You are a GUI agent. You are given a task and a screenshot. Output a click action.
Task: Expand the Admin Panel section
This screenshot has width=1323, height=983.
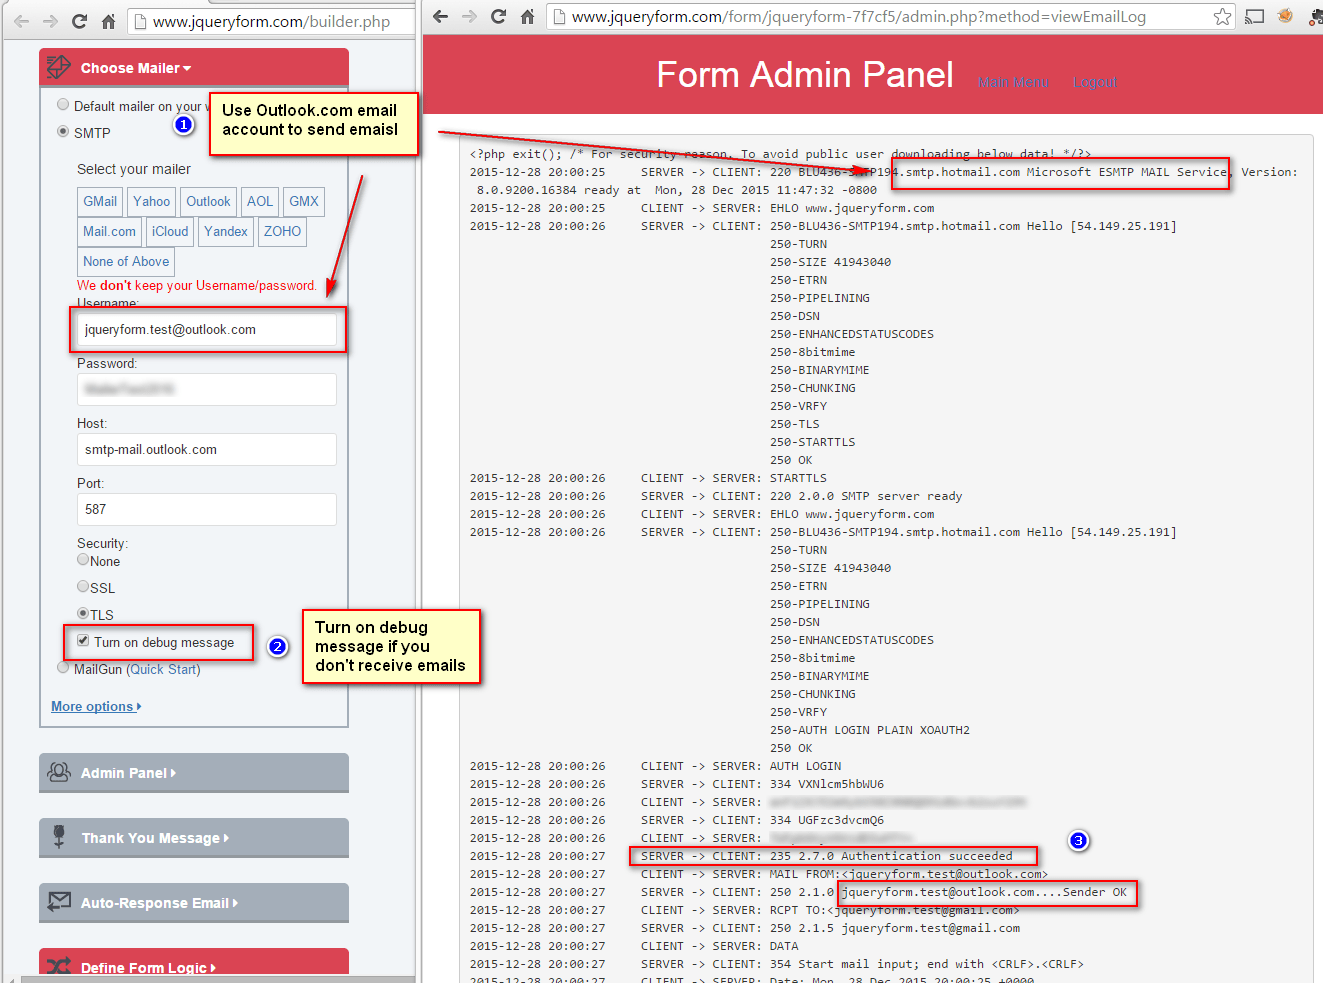[x=194, y=772]
